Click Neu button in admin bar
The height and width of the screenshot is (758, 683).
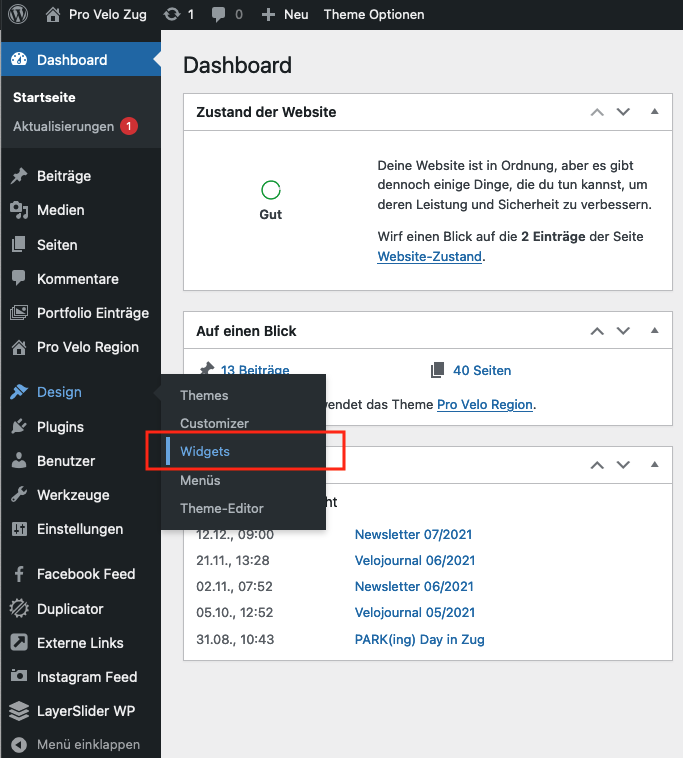click(x=285, y=15)
